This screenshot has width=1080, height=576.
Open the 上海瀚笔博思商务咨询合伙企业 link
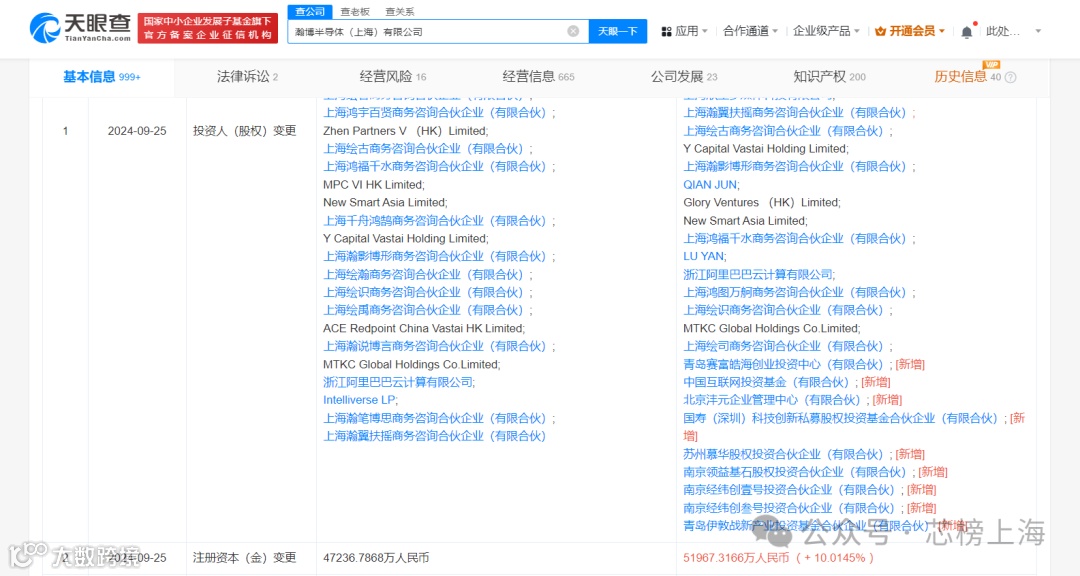(x=435, y=419)
